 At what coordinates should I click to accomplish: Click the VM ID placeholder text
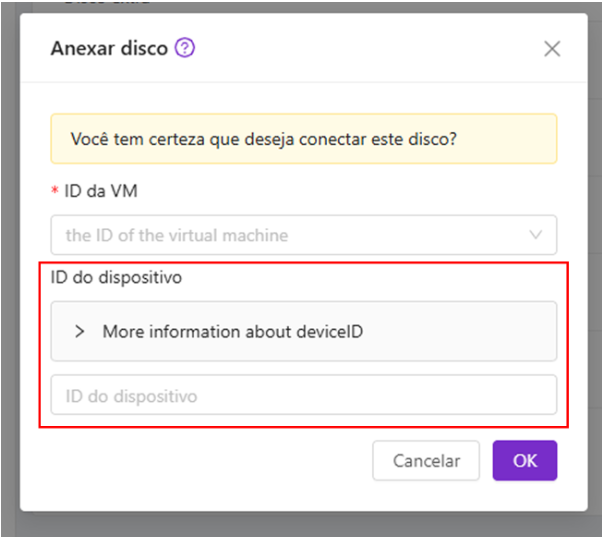pos(177,235)
